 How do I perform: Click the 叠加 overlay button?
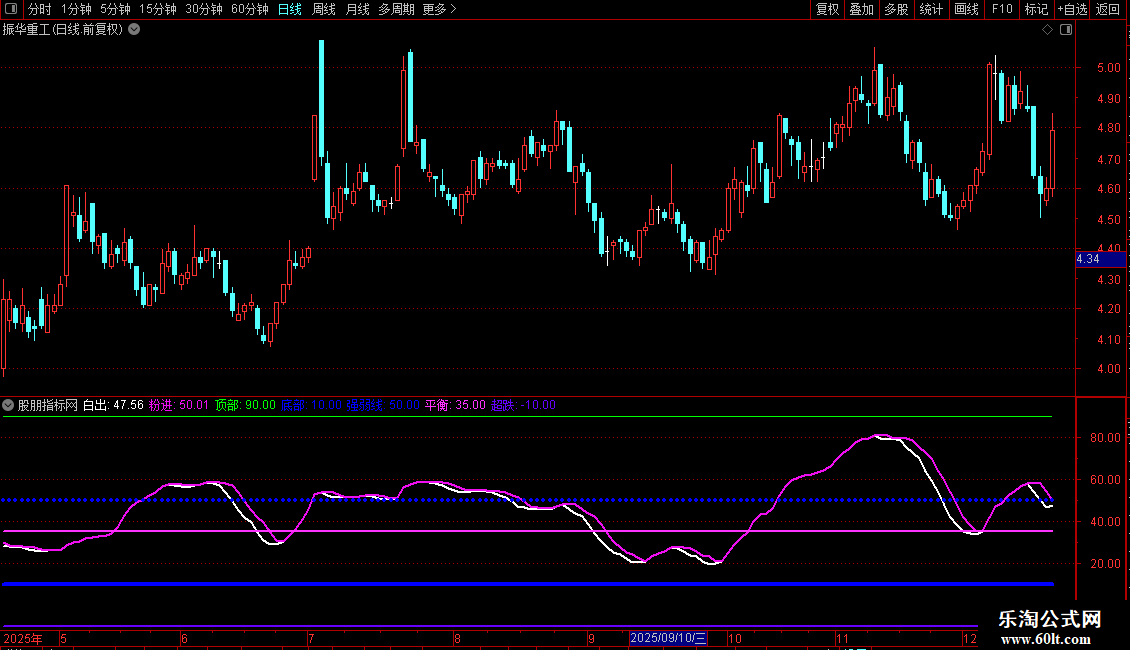[x=861, y=9]
